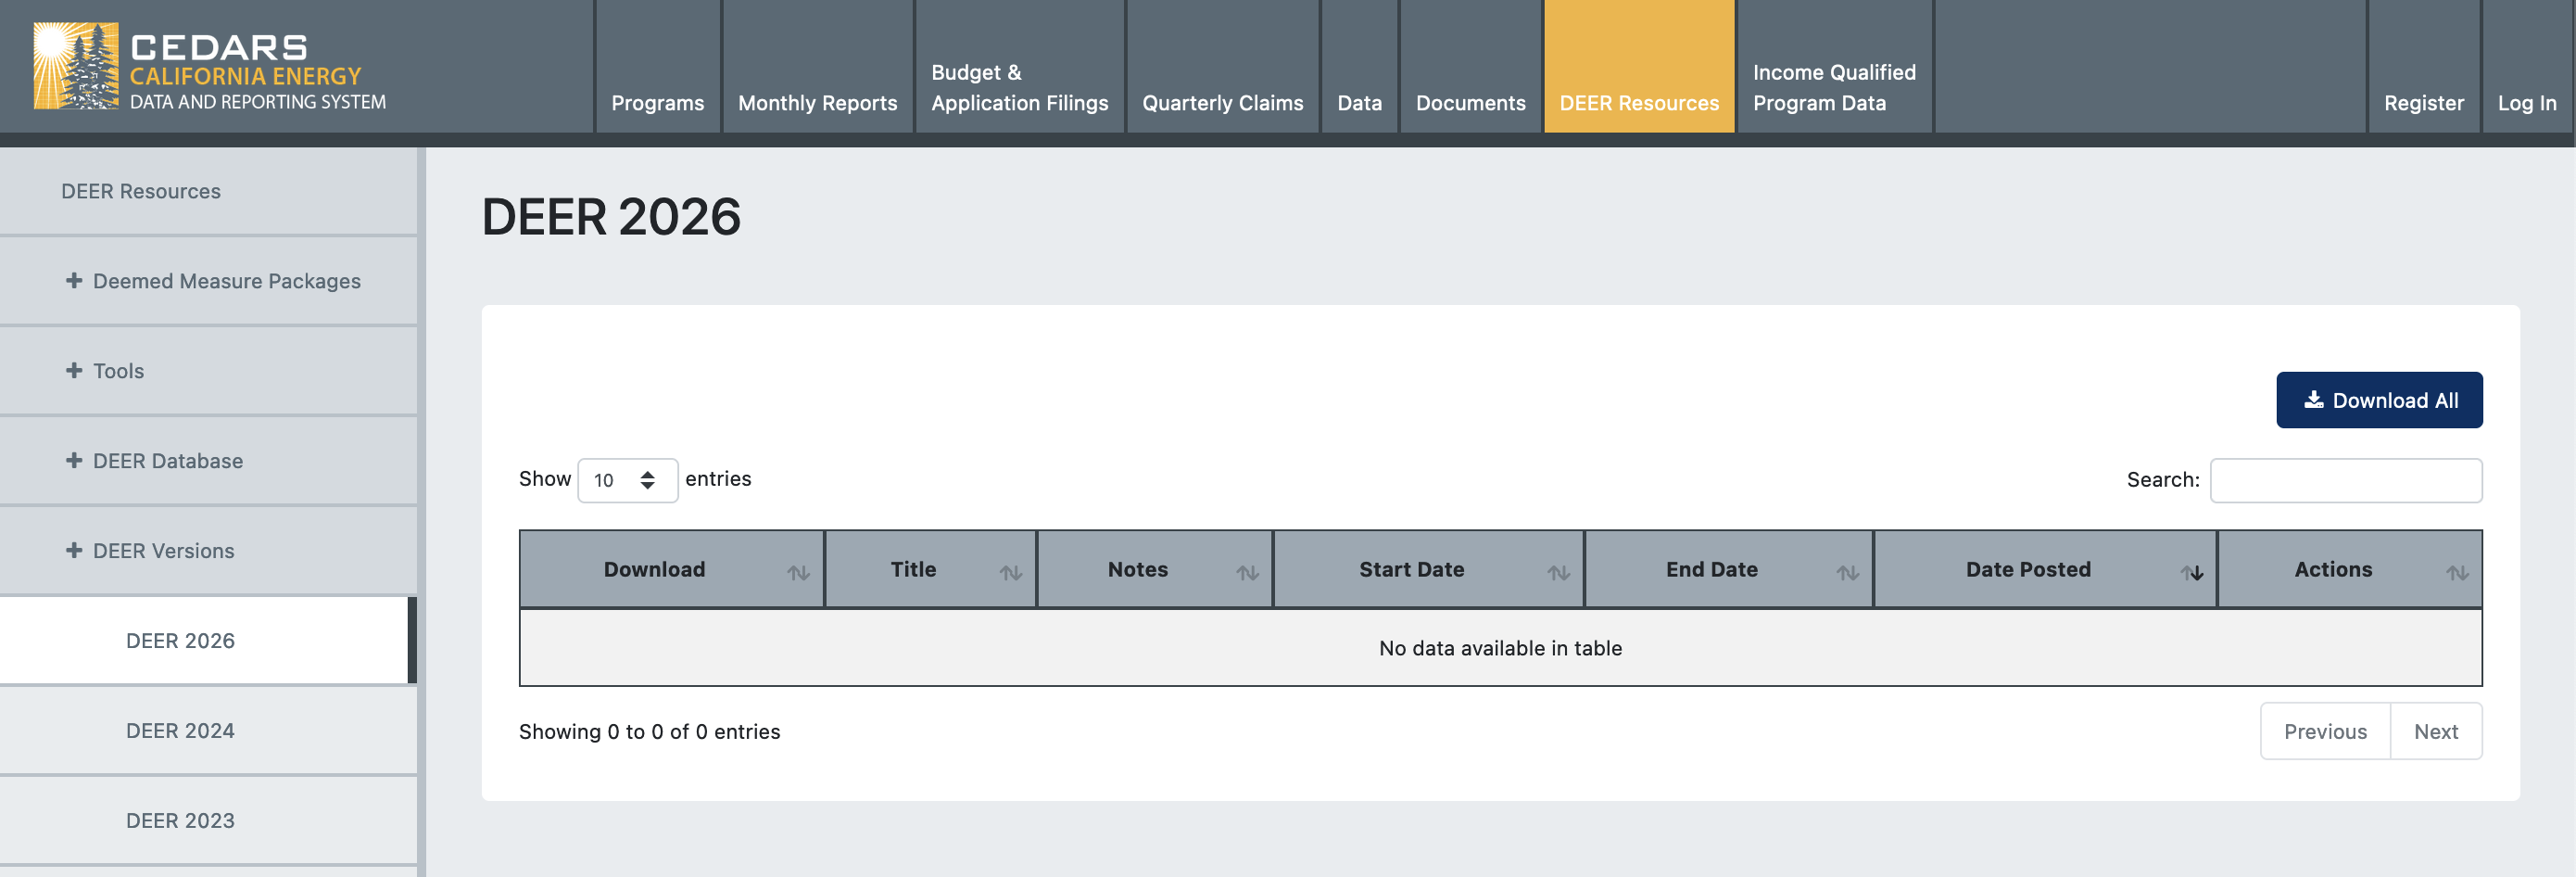Expand Deemed Measure Packages section
The width and height of the screenshot is (2576, 877).
click(x=74, y=281)
